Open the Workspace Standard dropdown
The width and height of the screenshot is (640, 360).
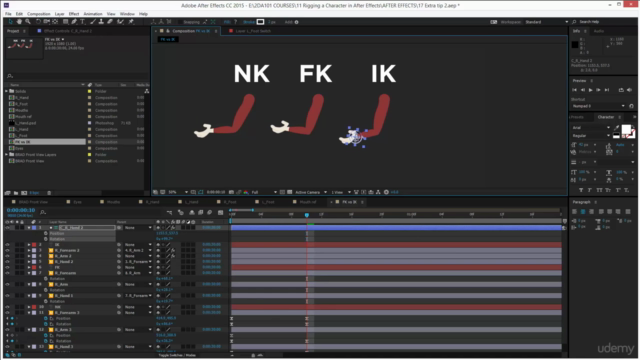coord(546,22)
